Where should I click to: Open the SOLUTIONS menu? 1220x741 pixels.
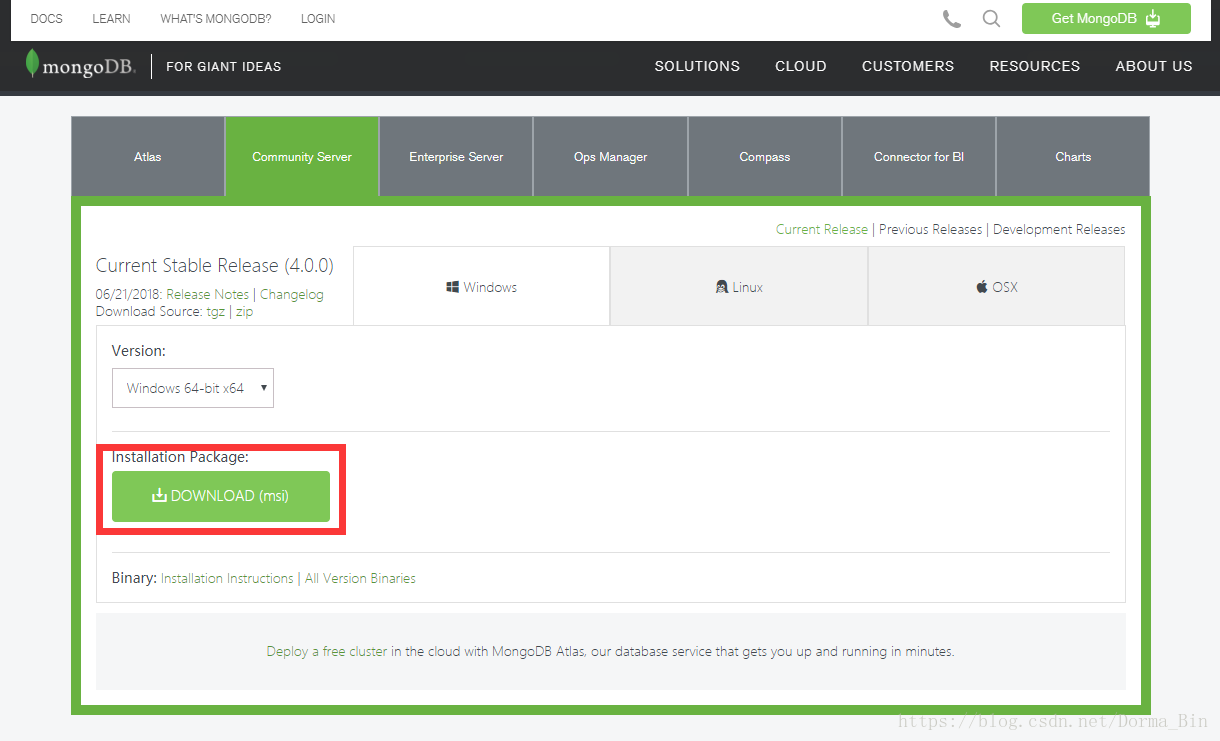coord(697,66)
